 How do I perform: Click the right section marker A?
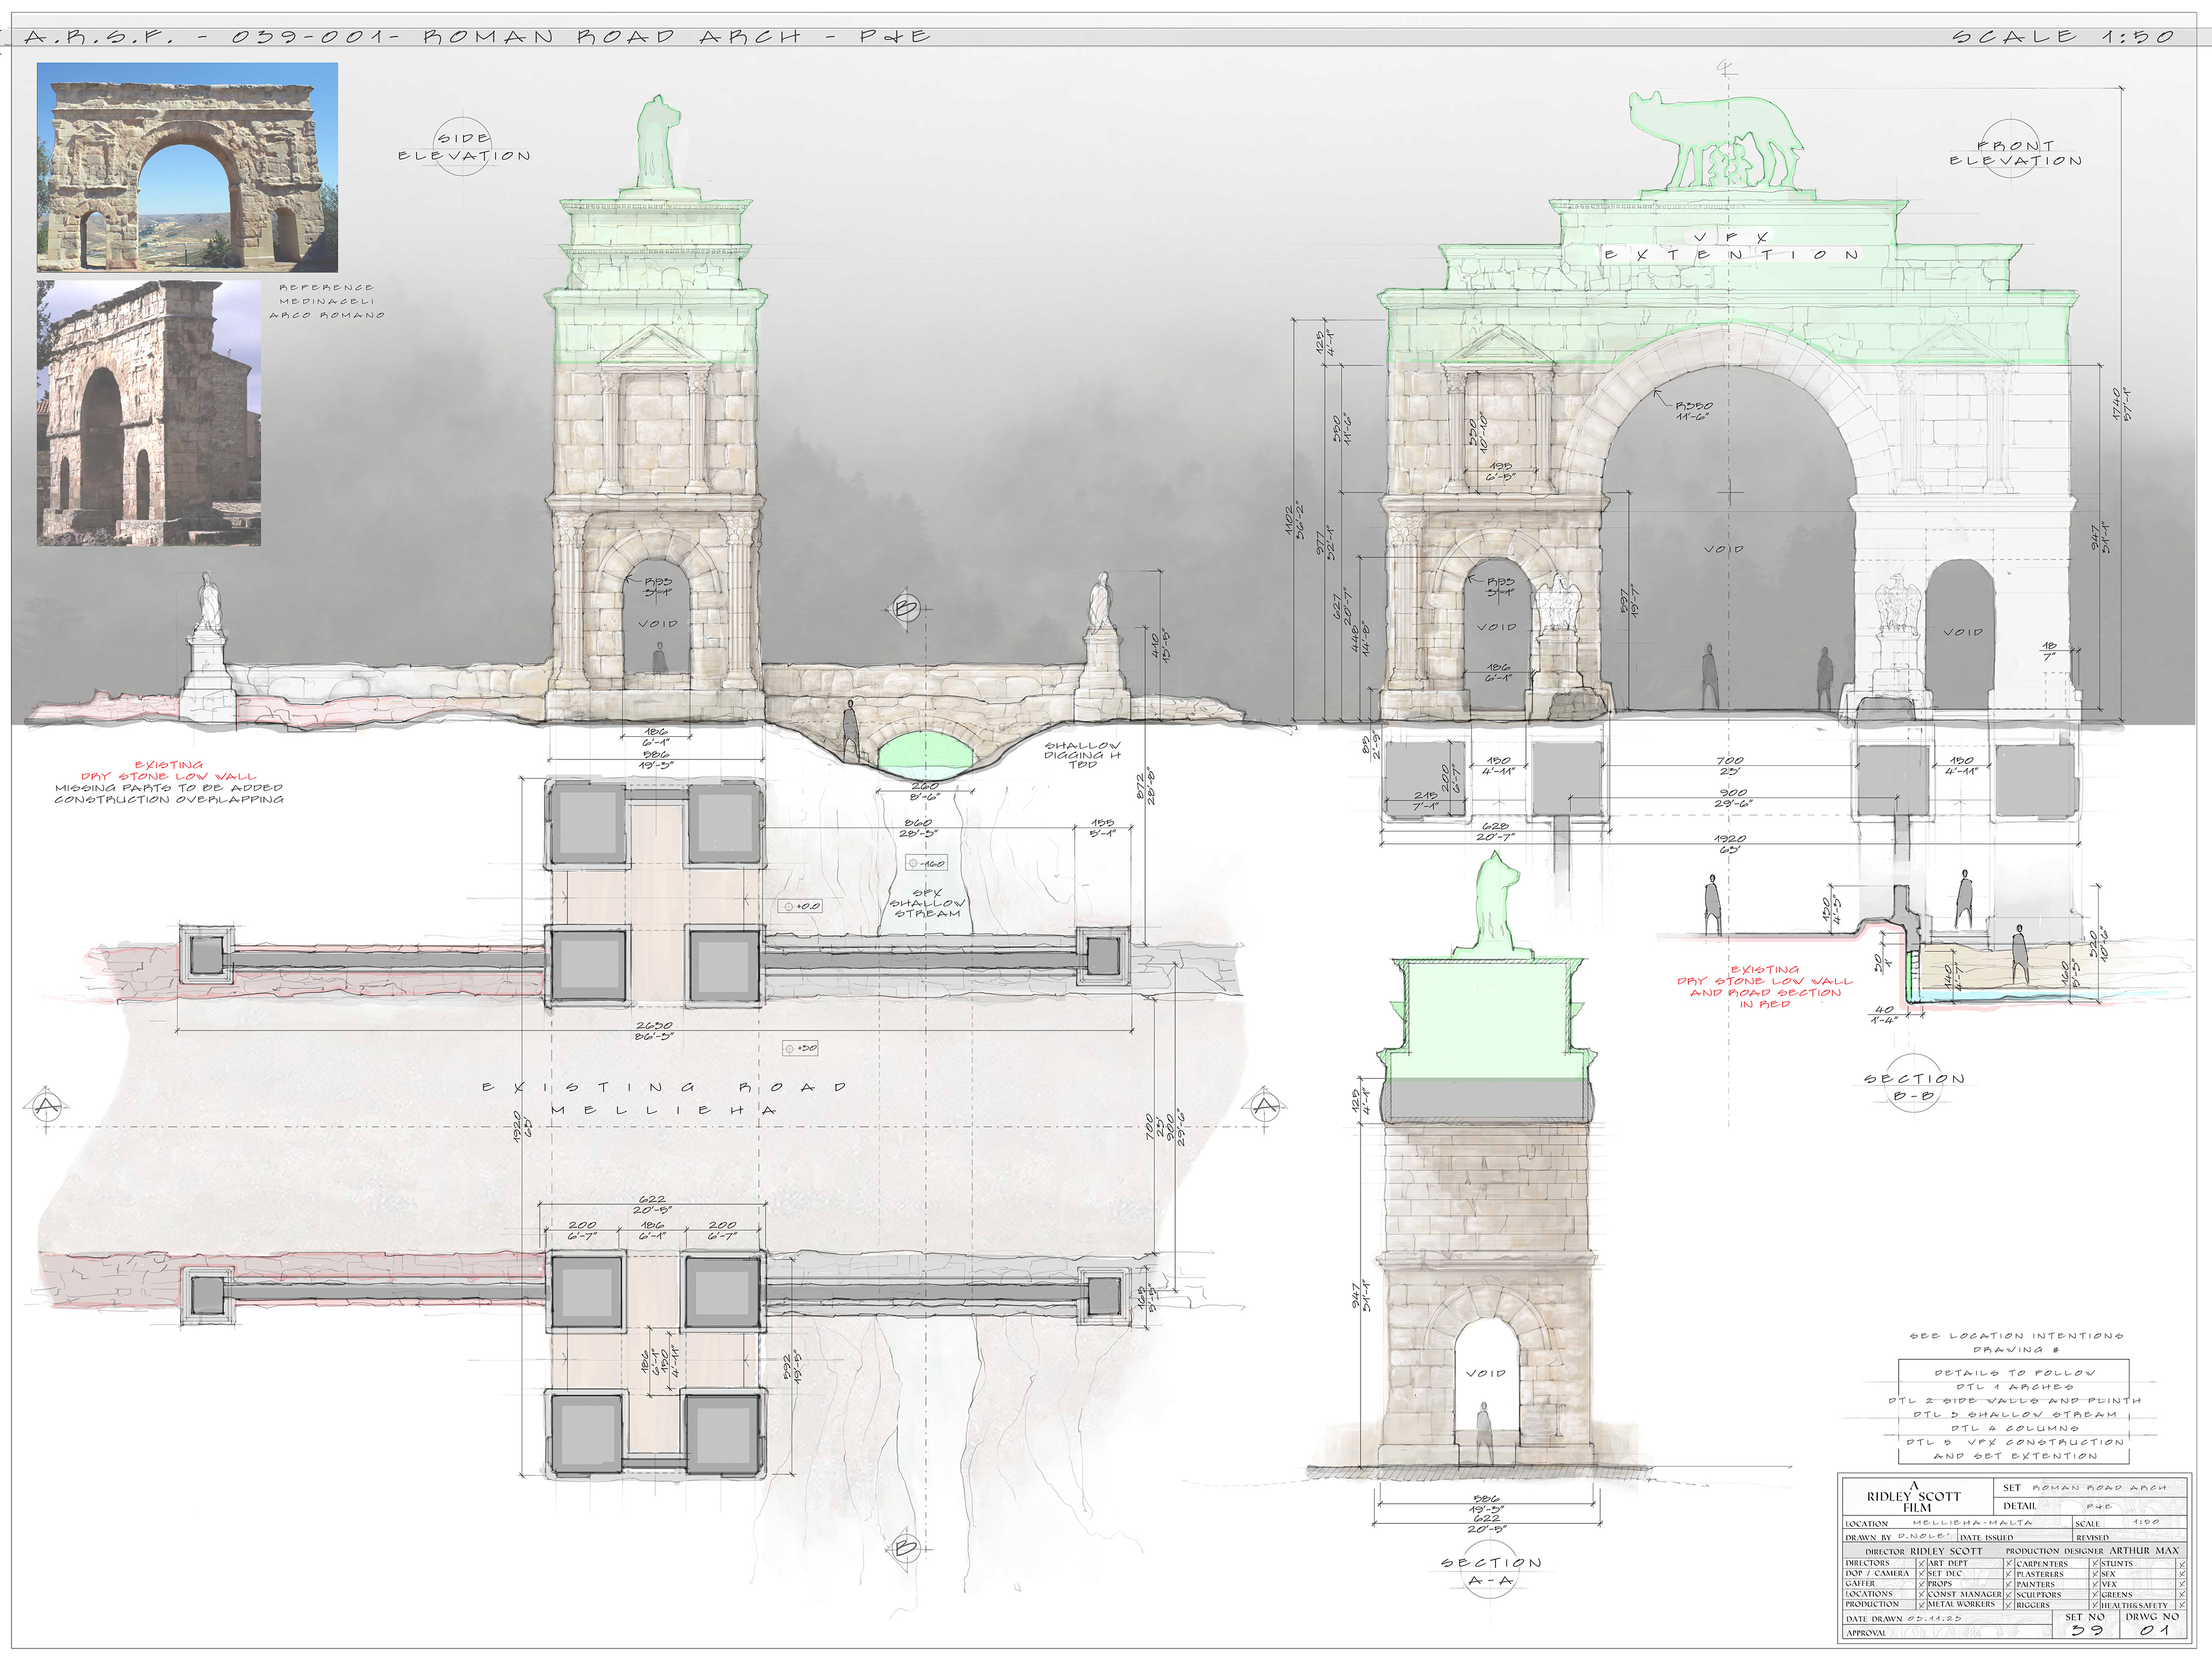click(x=1266, y=1106)
